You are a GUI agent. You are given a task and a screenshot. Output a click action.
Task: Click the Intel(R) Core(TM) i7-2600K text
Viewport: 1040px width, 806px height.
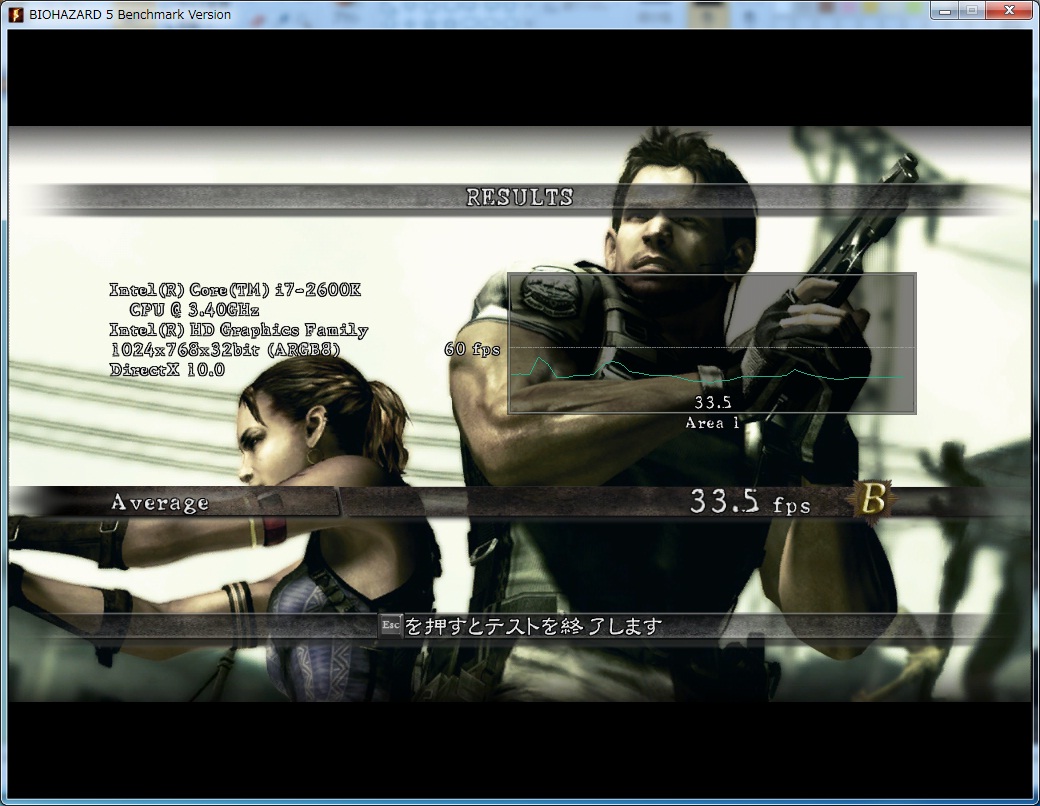235,290
